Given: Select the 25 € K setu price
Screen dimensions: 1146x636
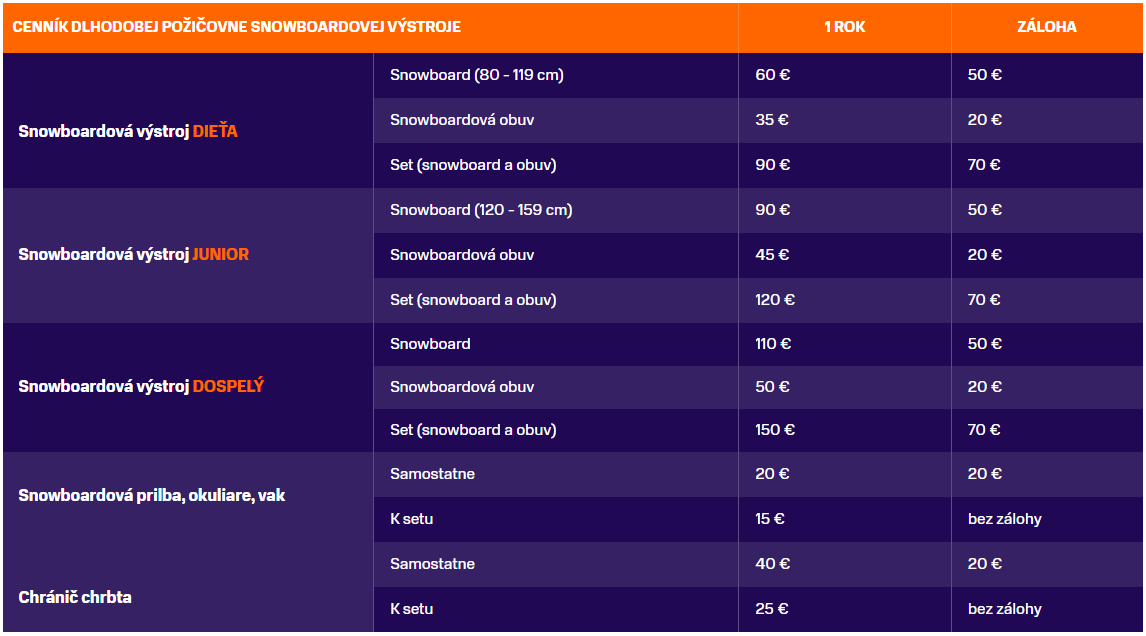Looking at the screenshot, I should pos(771,609).
